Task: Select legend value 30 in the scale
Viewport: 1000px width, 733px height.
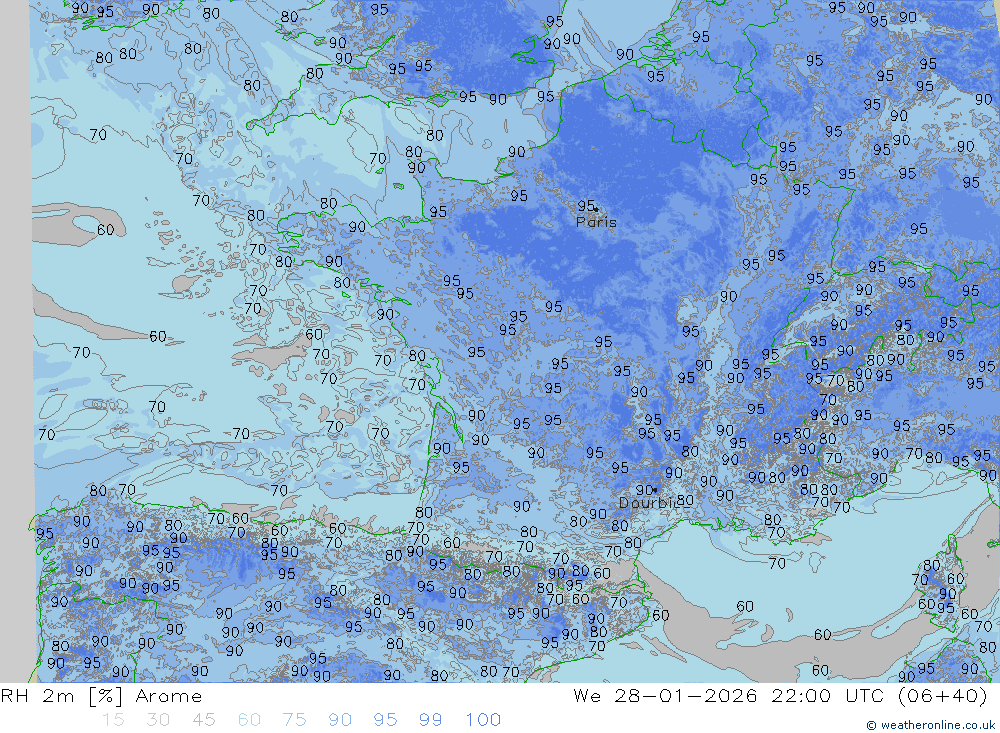Action: point(158,720)
